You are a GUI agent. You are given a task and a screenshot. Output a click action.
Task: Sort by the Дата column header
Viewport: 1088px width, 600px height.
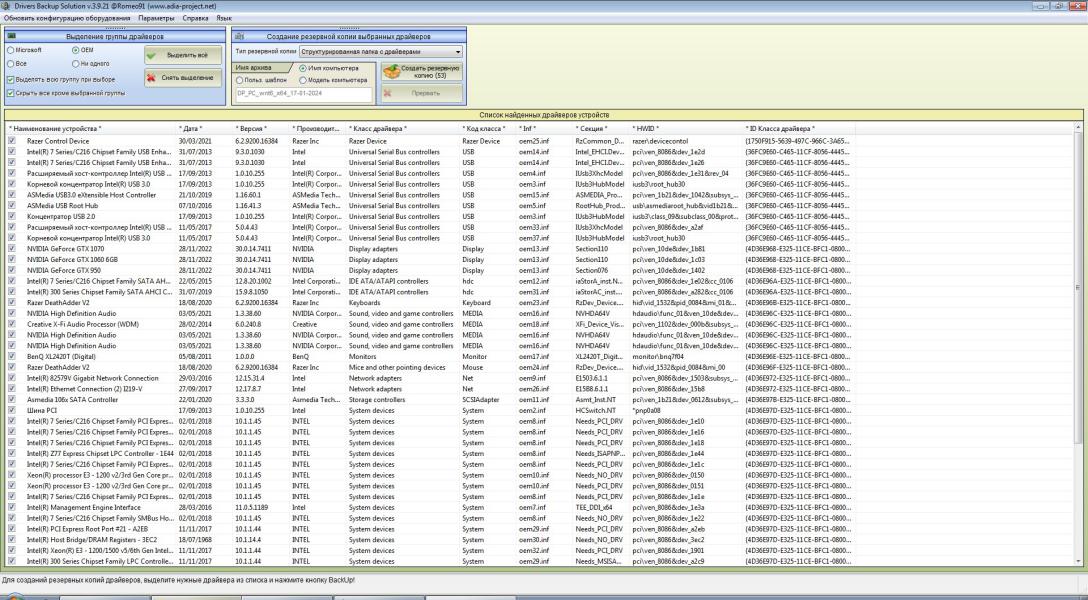tap(204, 129)
